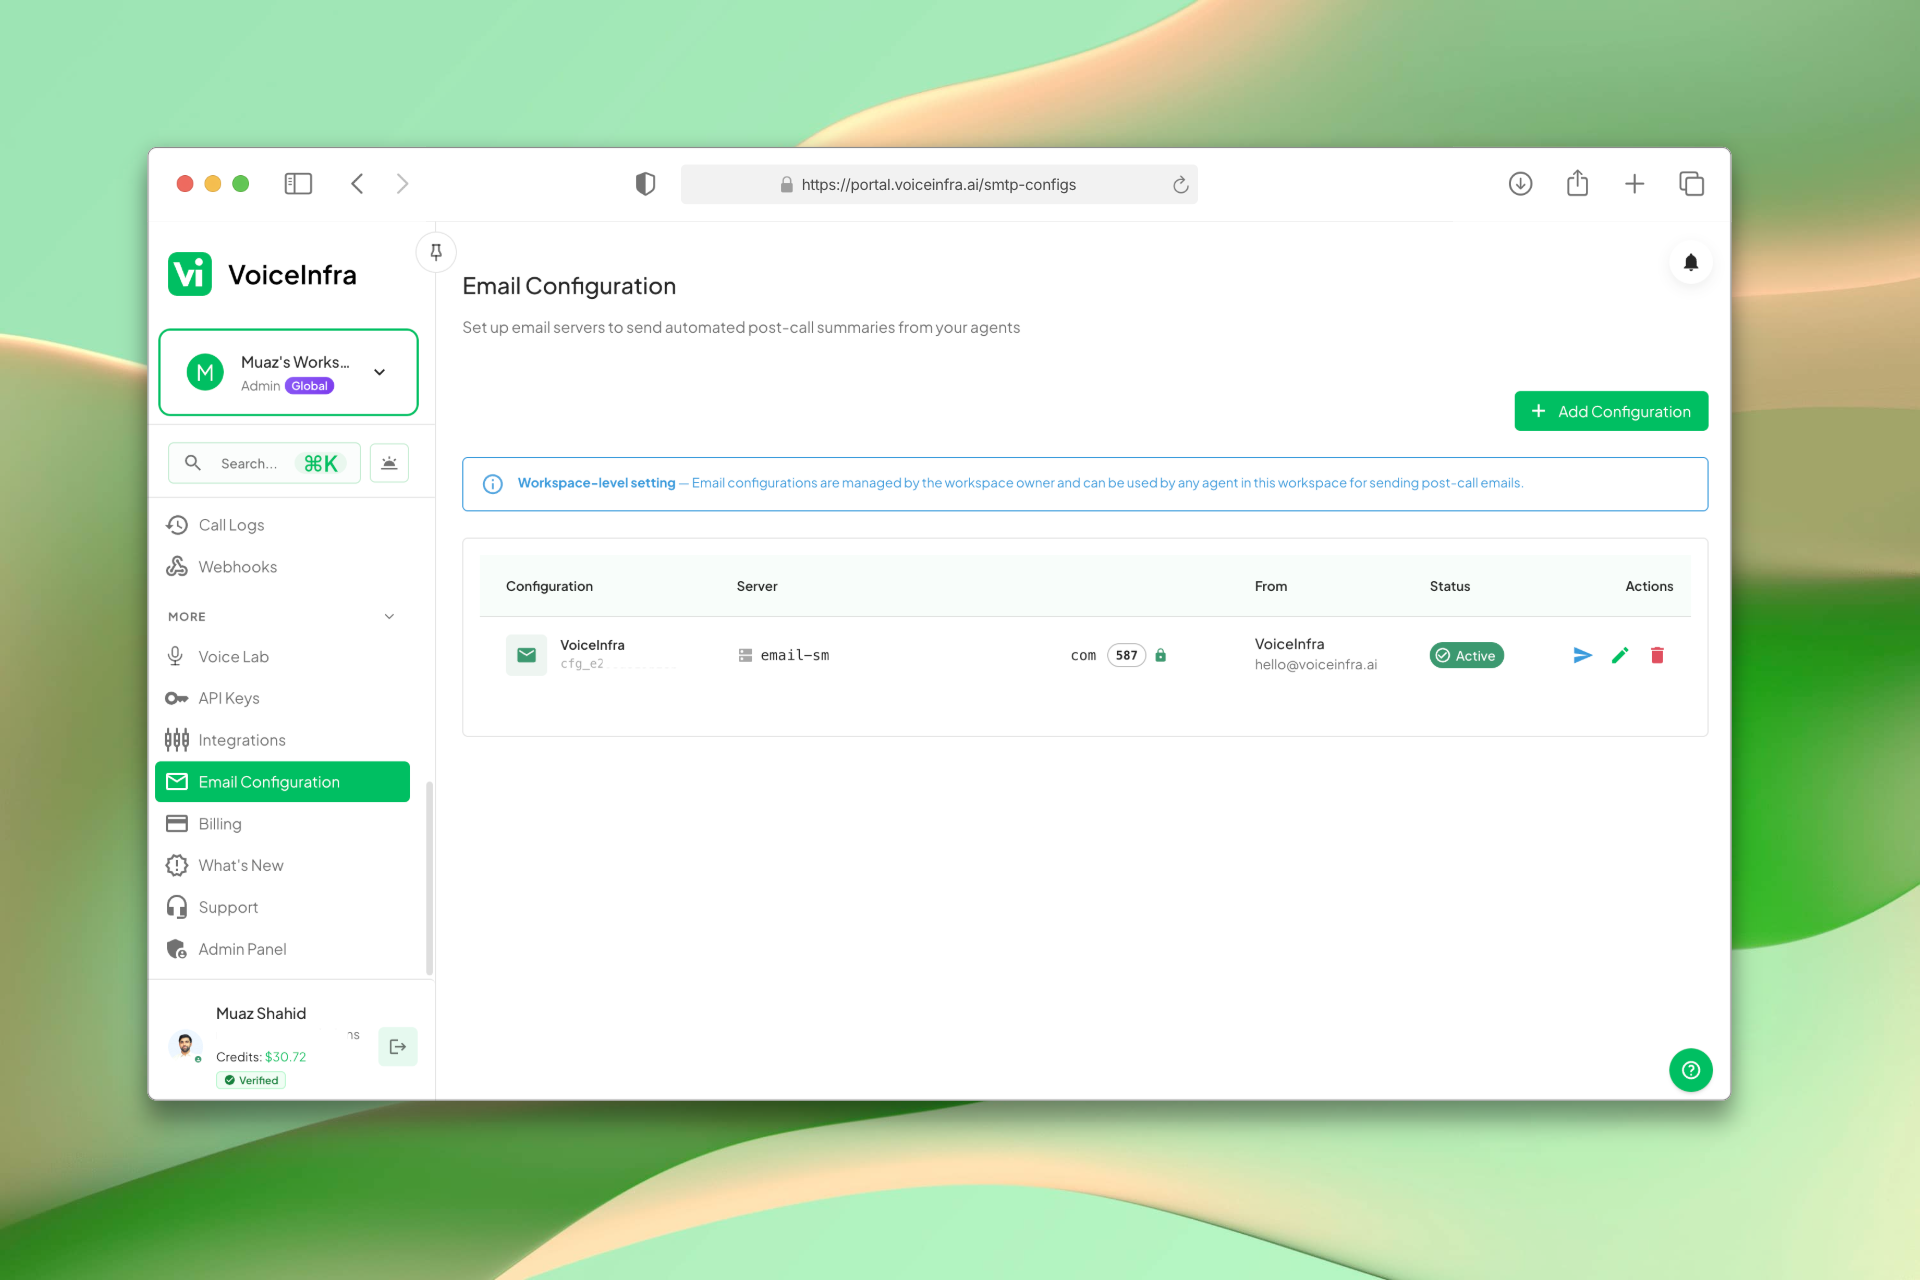Image resolution: width=1920 pixels, height=1280 pixels.
Task: Click the user avatar of Muaz Shahid
Action: tap(185, 1046)
